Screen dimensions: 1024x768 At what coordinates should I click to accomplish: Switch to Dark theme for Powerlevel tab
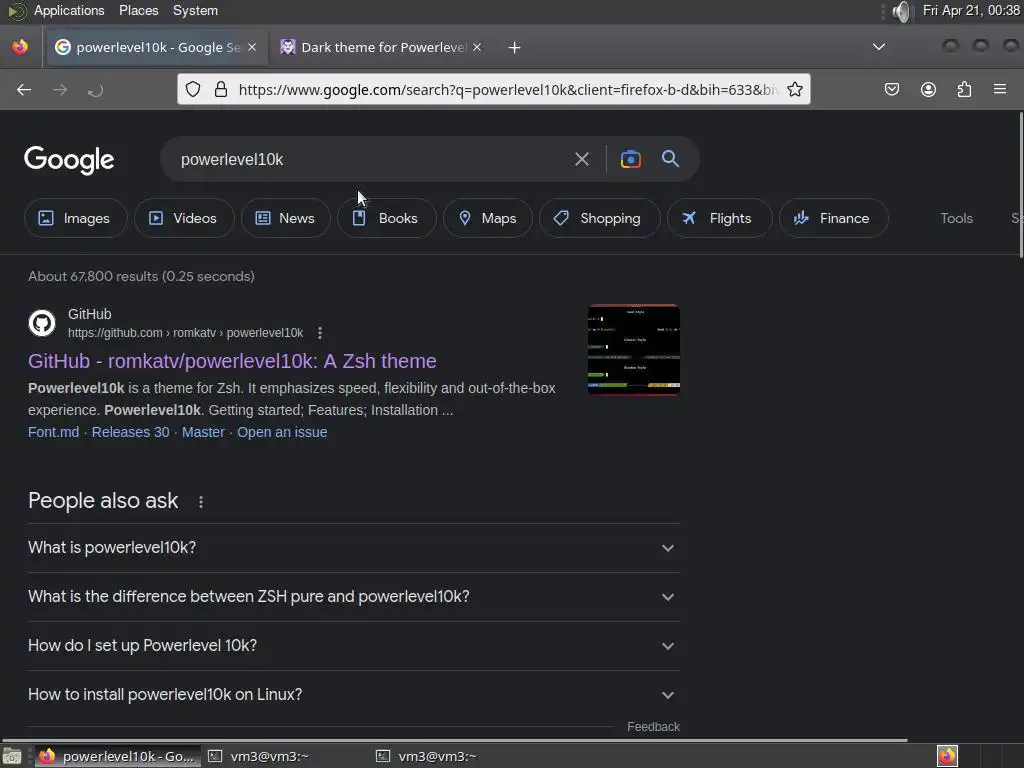(381, 47)
